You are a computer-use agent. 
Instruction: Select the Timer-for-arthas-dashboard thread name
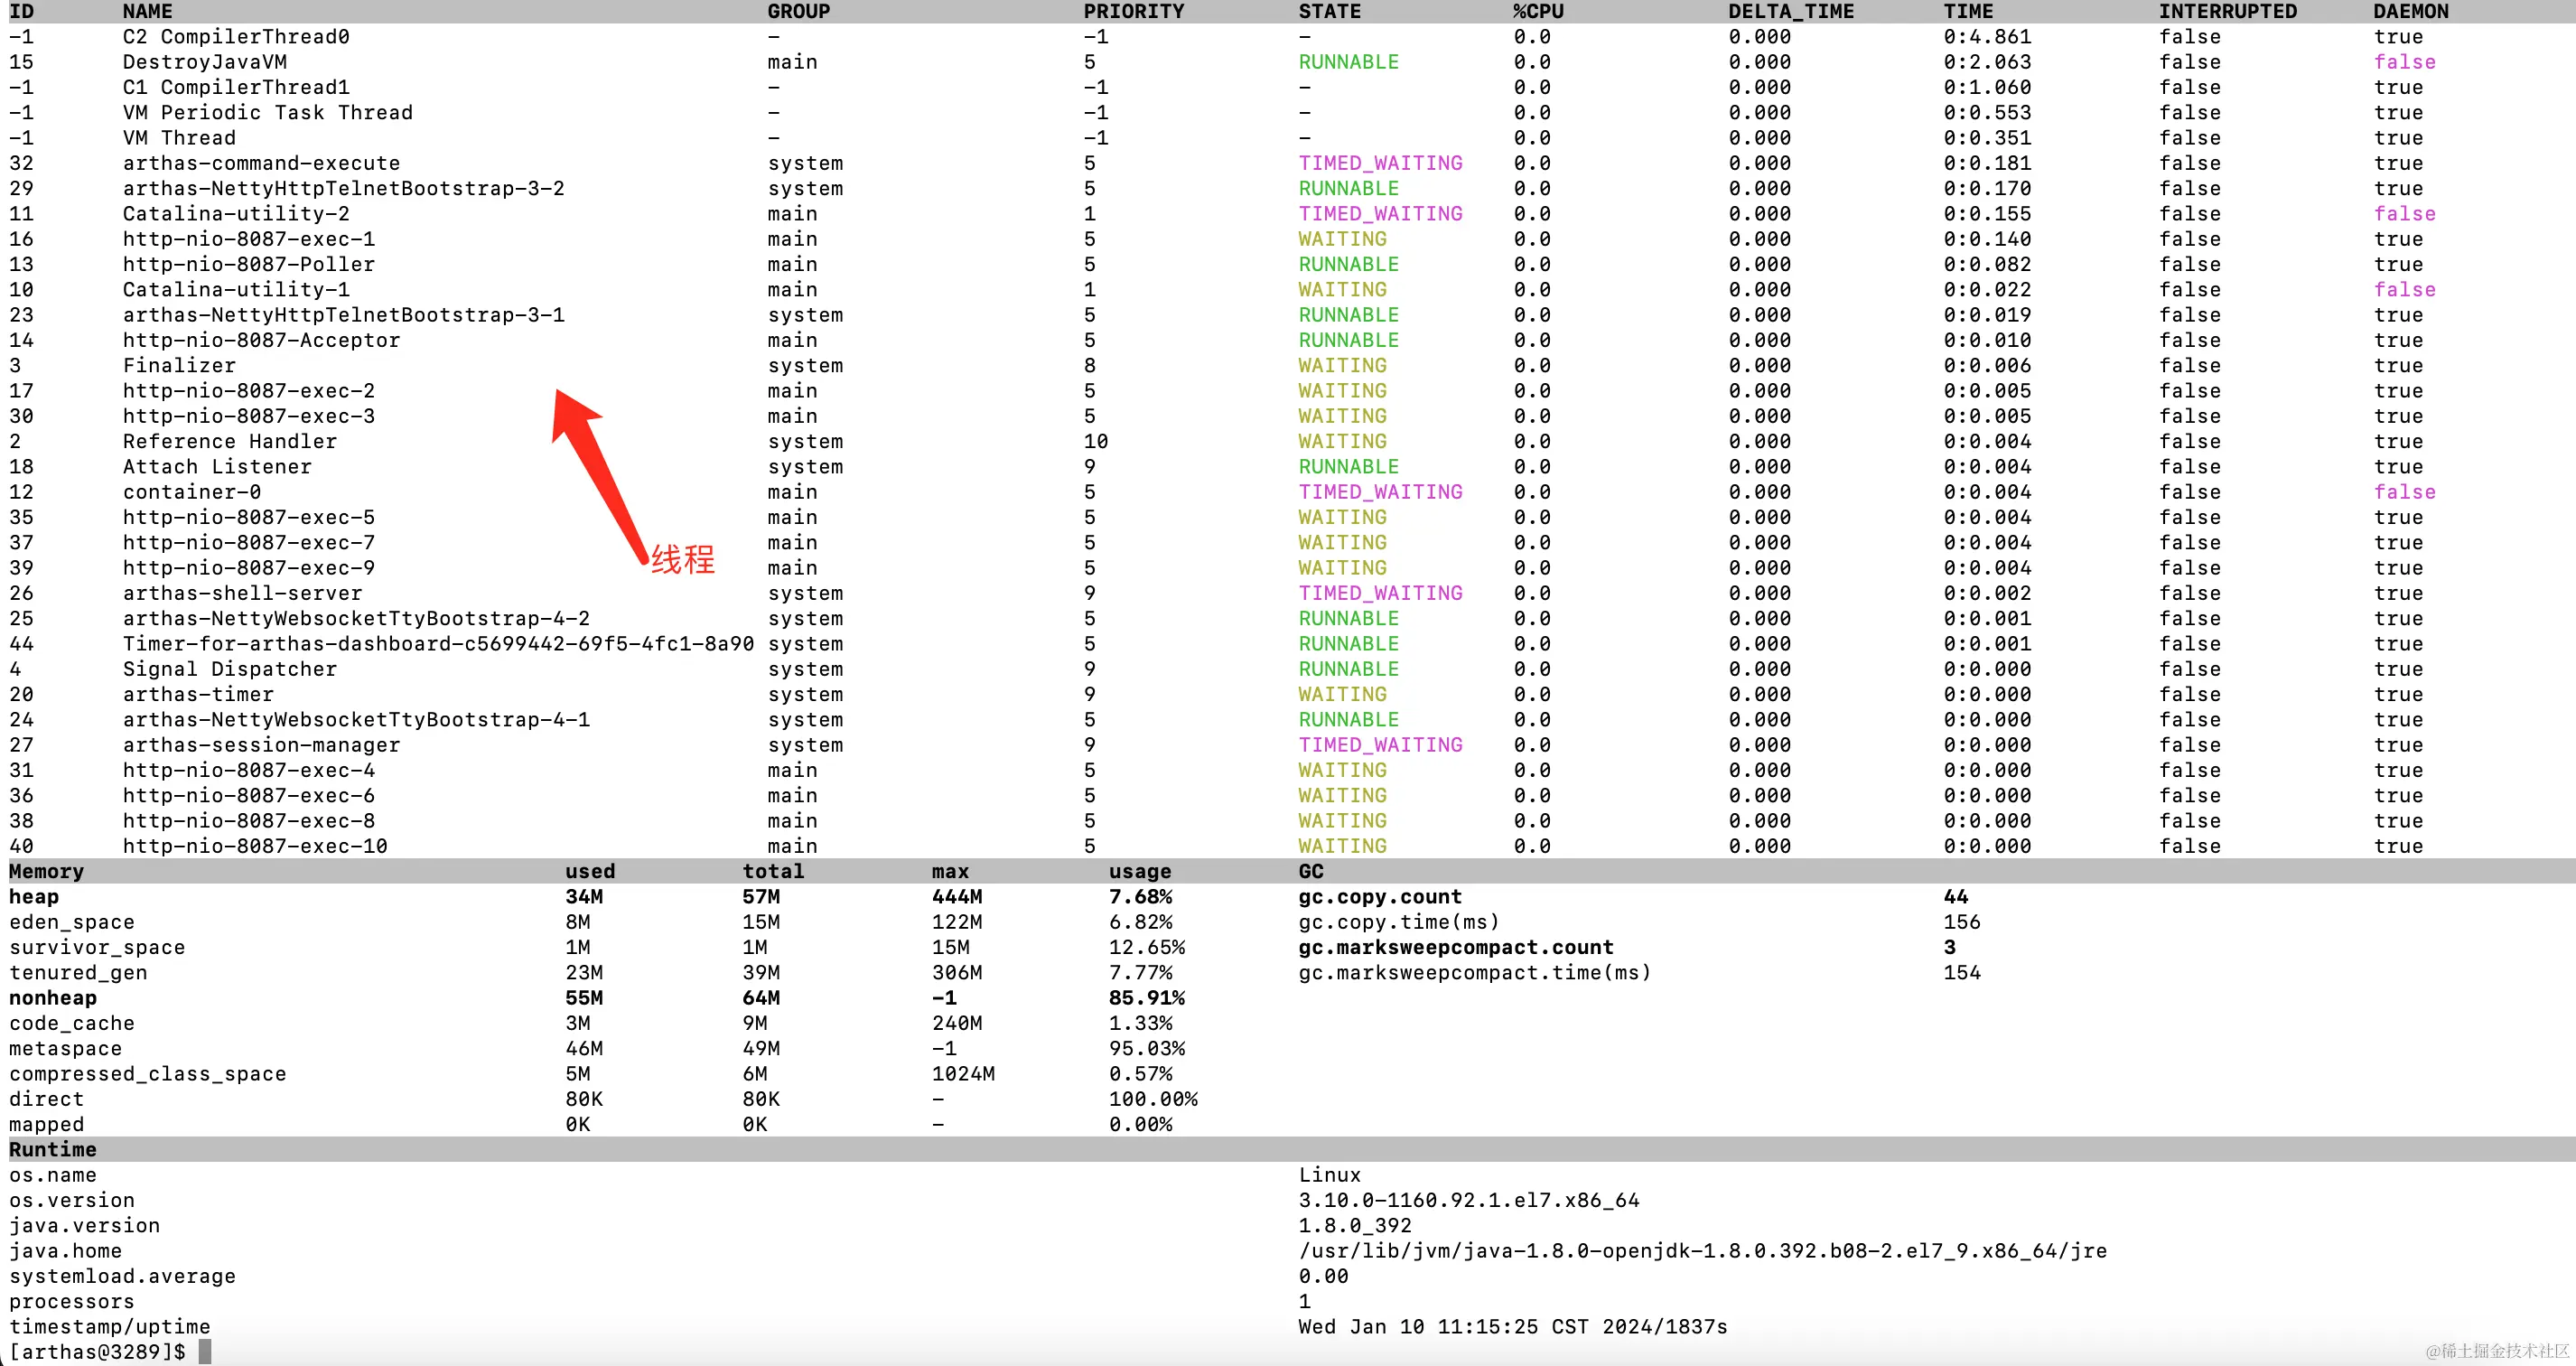[438, 644]
